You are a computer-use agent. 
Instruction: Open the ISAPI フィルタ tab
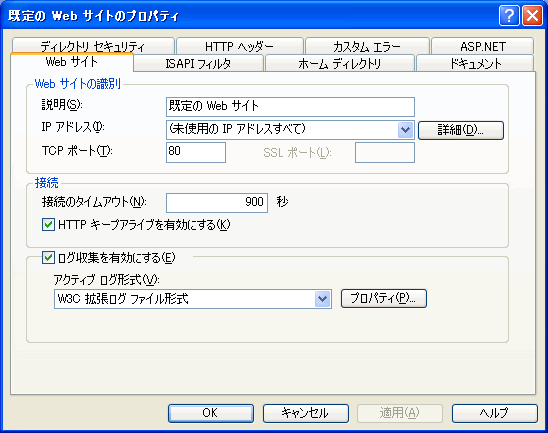tap(199, 63)
